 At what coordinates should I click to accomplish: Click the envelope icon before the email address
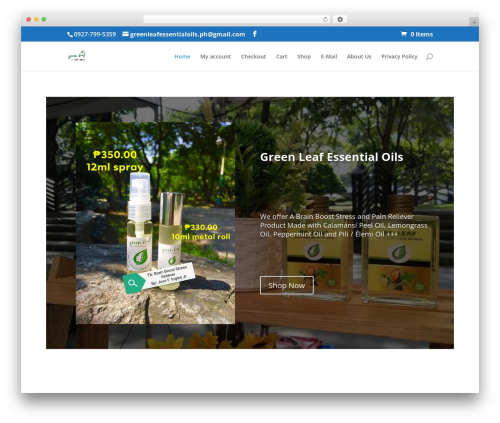click(x=125, y=34)
